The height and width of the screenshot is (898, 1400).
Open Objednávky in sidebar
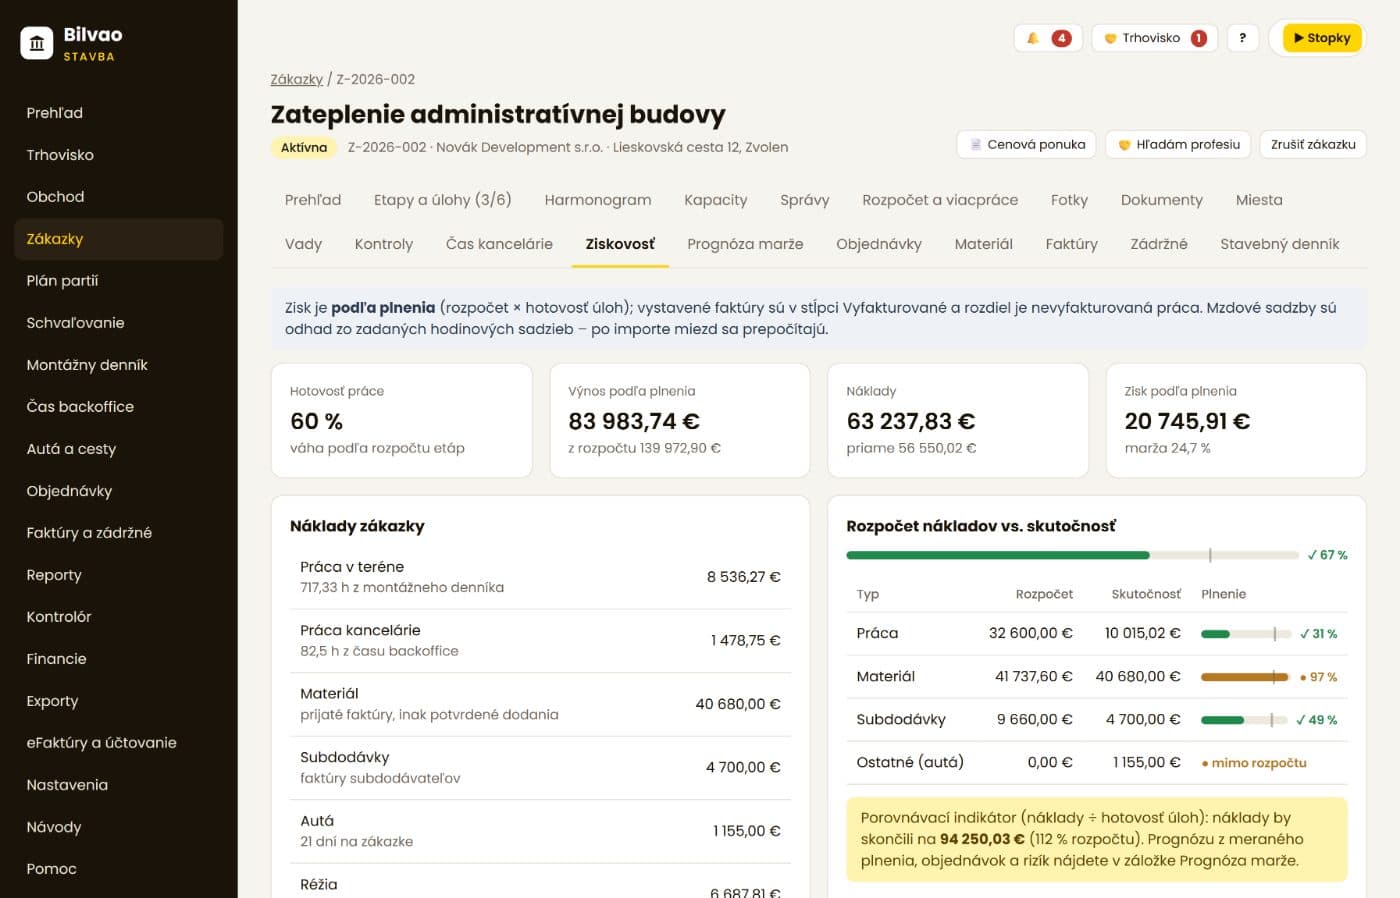[x=118, y=491]
